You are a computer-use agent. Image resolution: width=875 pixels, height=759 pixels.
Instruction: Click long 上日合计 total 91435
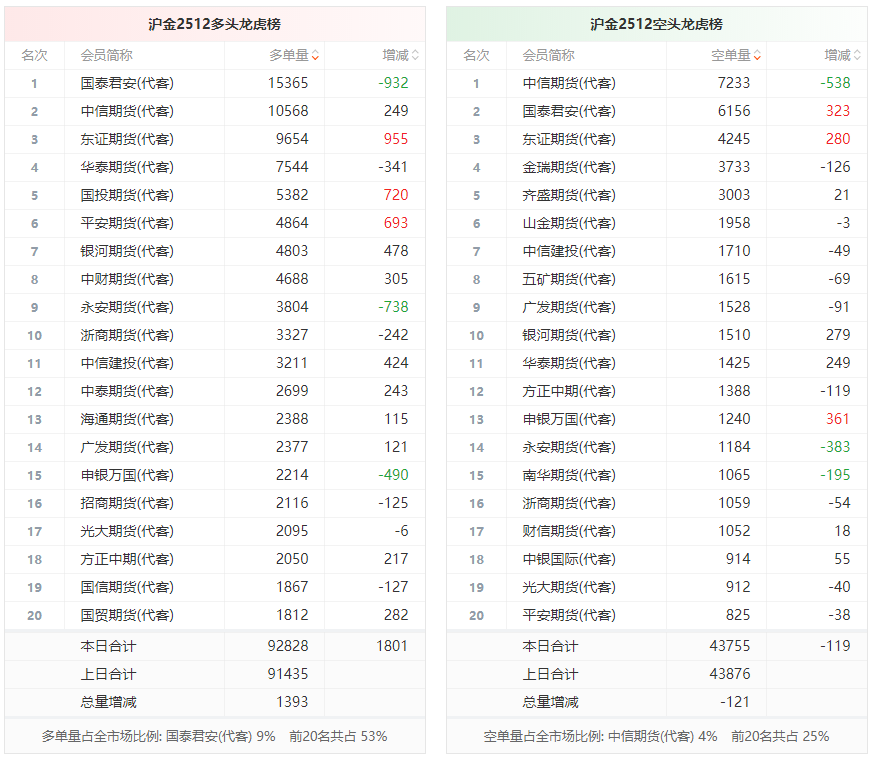[288, 674]
